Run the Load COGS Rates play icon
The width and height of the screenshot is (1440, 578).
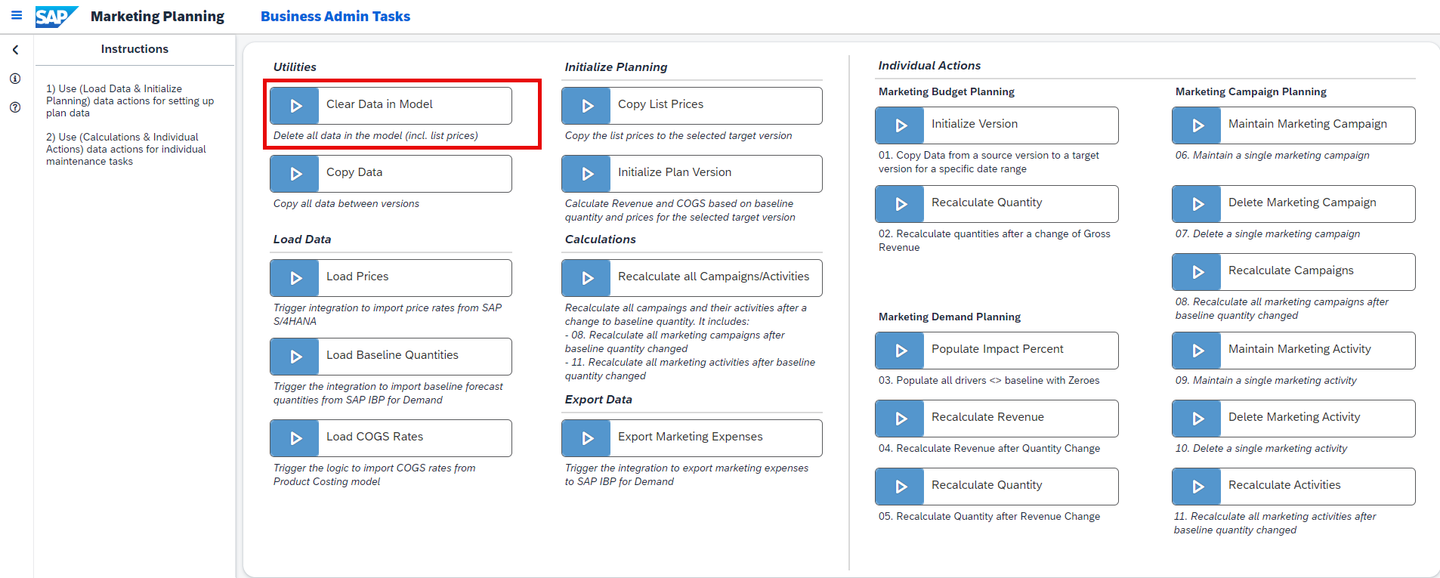click(x=295, y=437)
